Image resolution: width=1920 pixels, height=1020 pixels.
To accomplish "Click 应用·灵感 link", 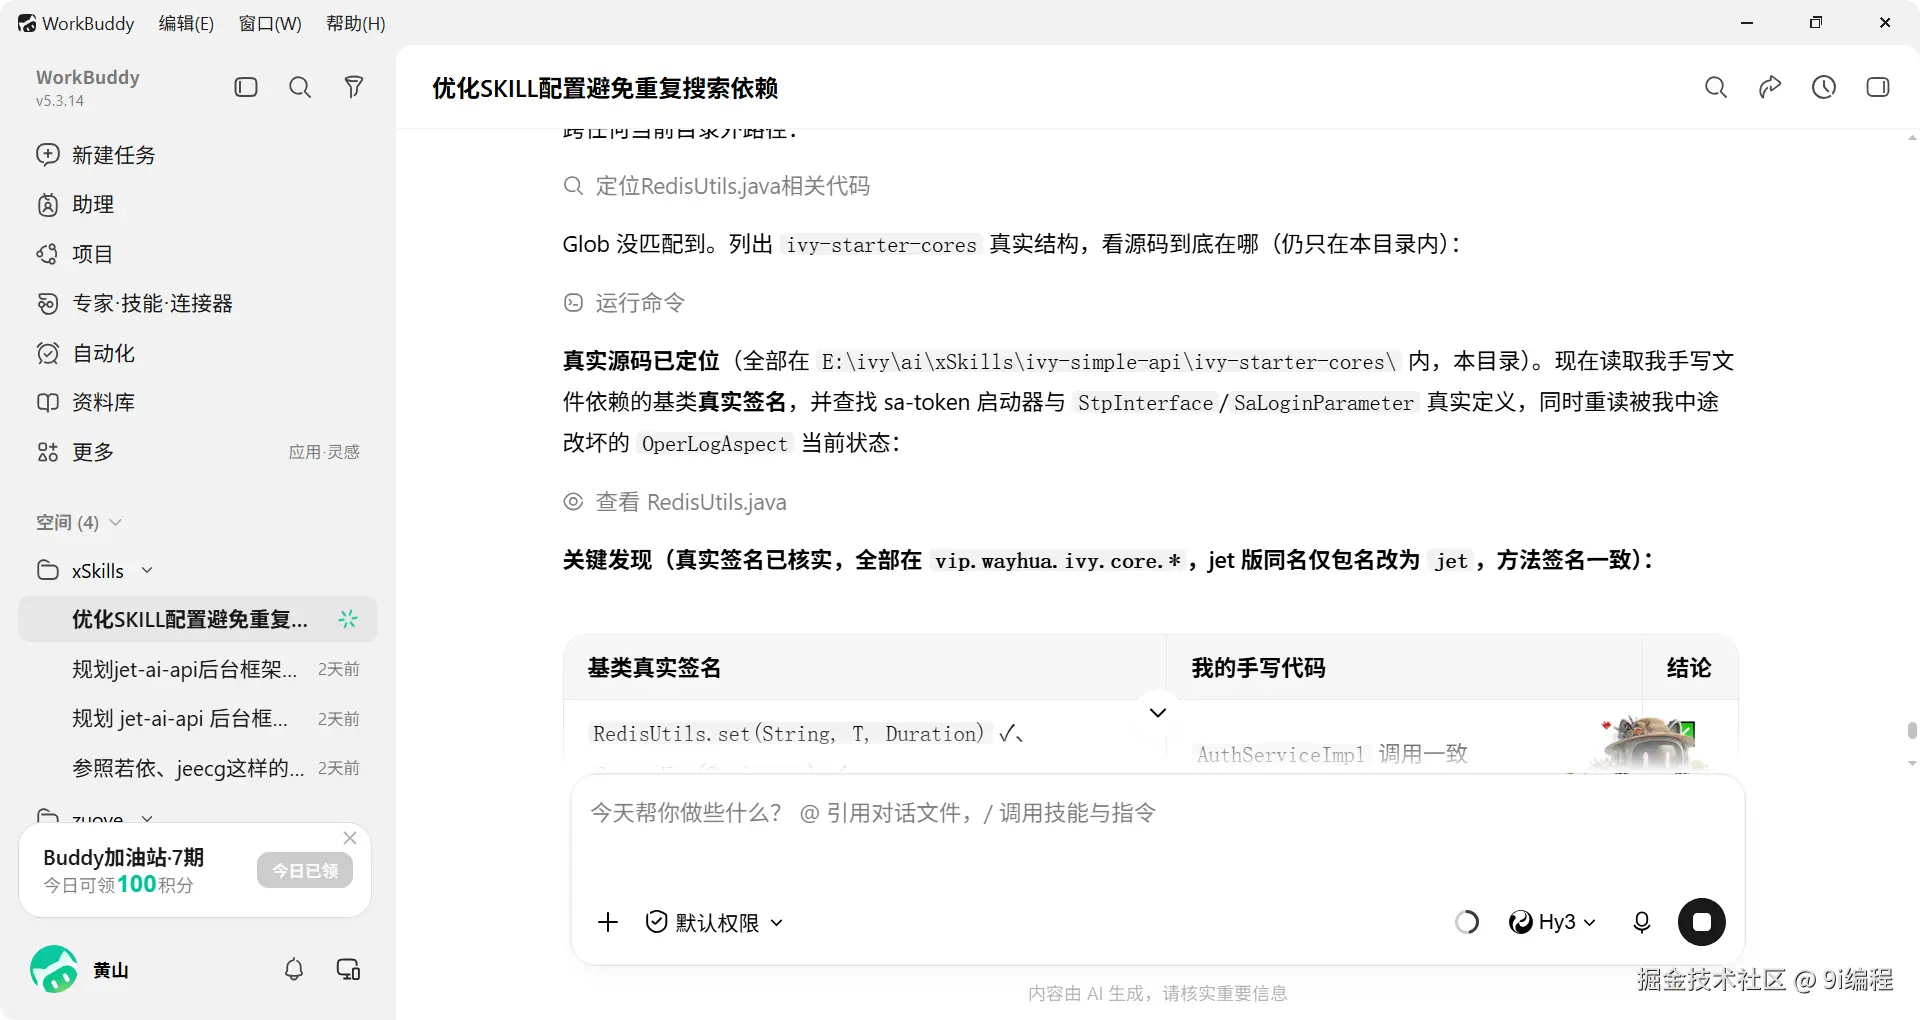I will pos(324,452).
